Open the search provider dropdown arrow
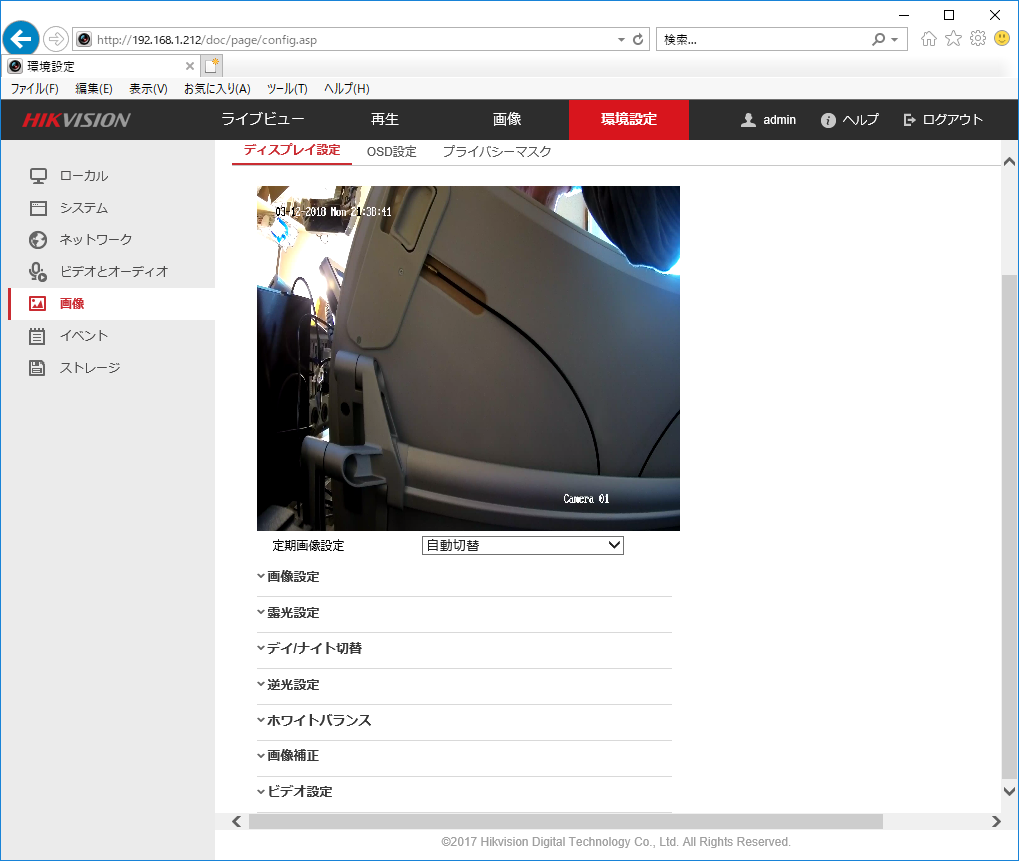 [895, 40]
